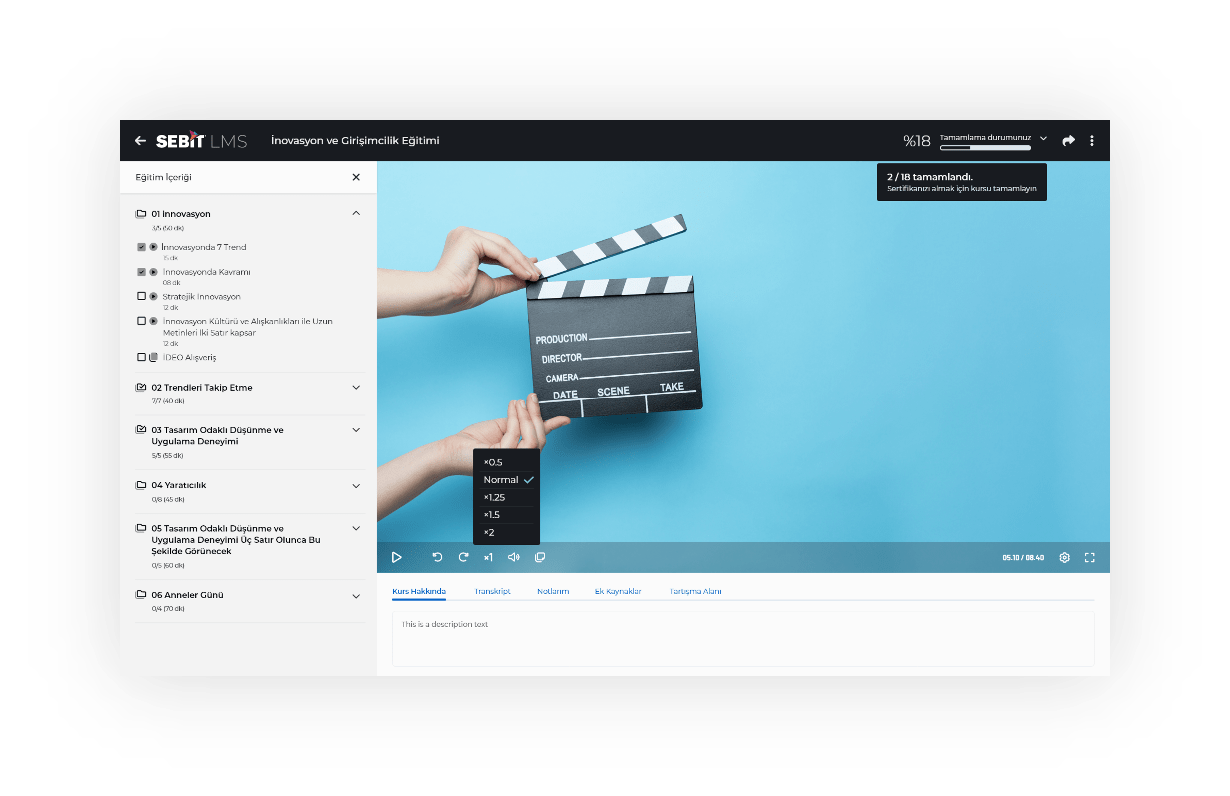Expand the 02 Trendleri Takip Etme section
Viewport: 1230px width, 796px height.
356,387
